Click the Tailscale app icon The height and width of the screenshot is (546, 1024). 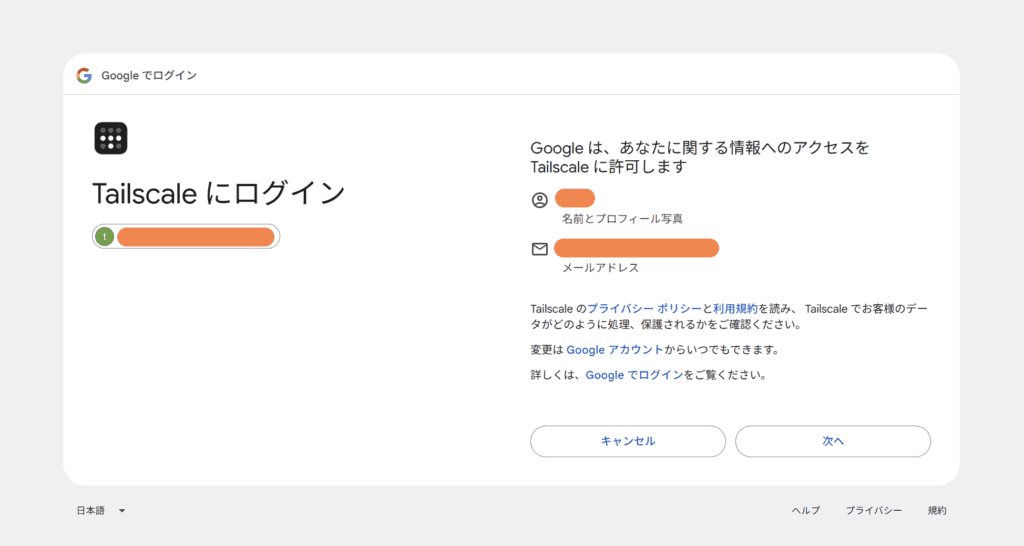coord(111,138)
